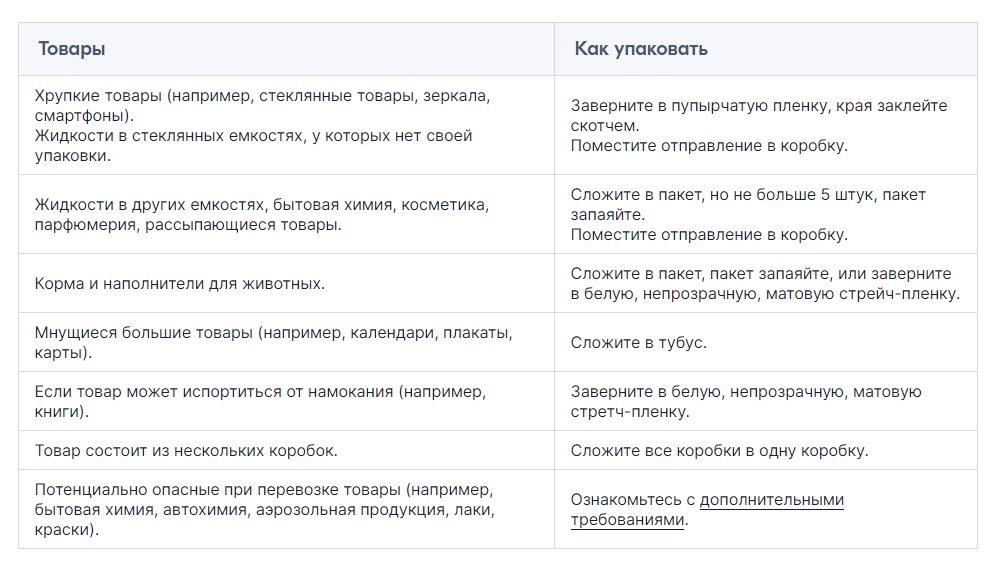Click the Сложите все коробки в одну коробку cell
Viewport: 998px width, 572px height.
click(x=766, y=450)
